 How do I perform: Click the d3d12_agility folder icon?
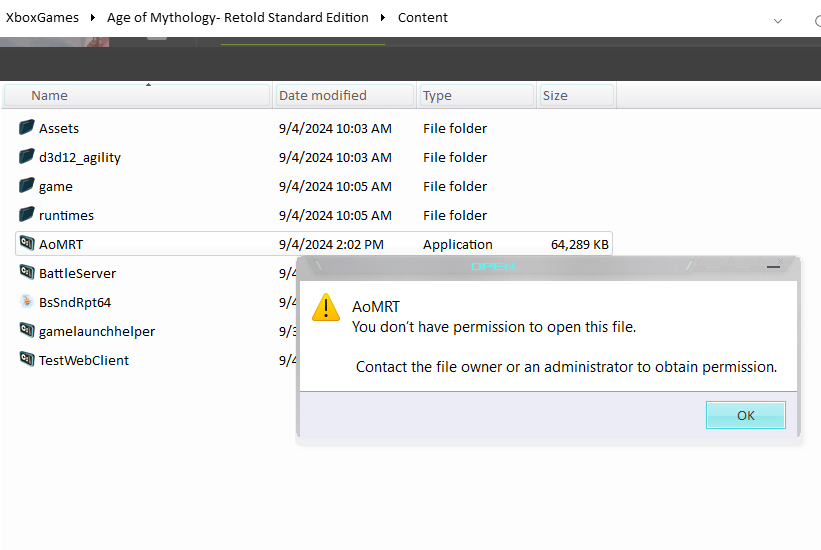coord(26,156)
